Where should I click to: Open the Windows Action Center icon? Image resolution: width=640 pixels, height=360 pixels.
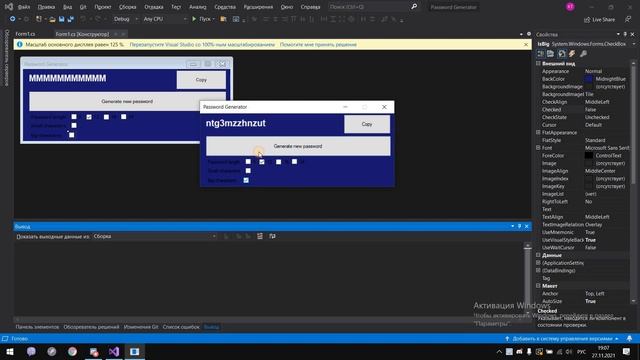(x=627, y=351)
